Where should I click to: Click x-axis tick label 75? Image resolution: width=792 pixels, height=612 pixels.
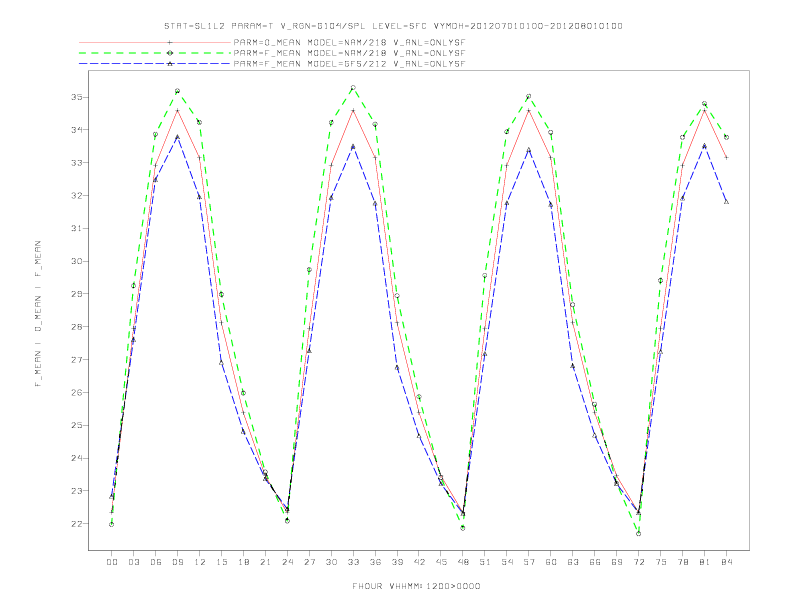click(661, 562)
